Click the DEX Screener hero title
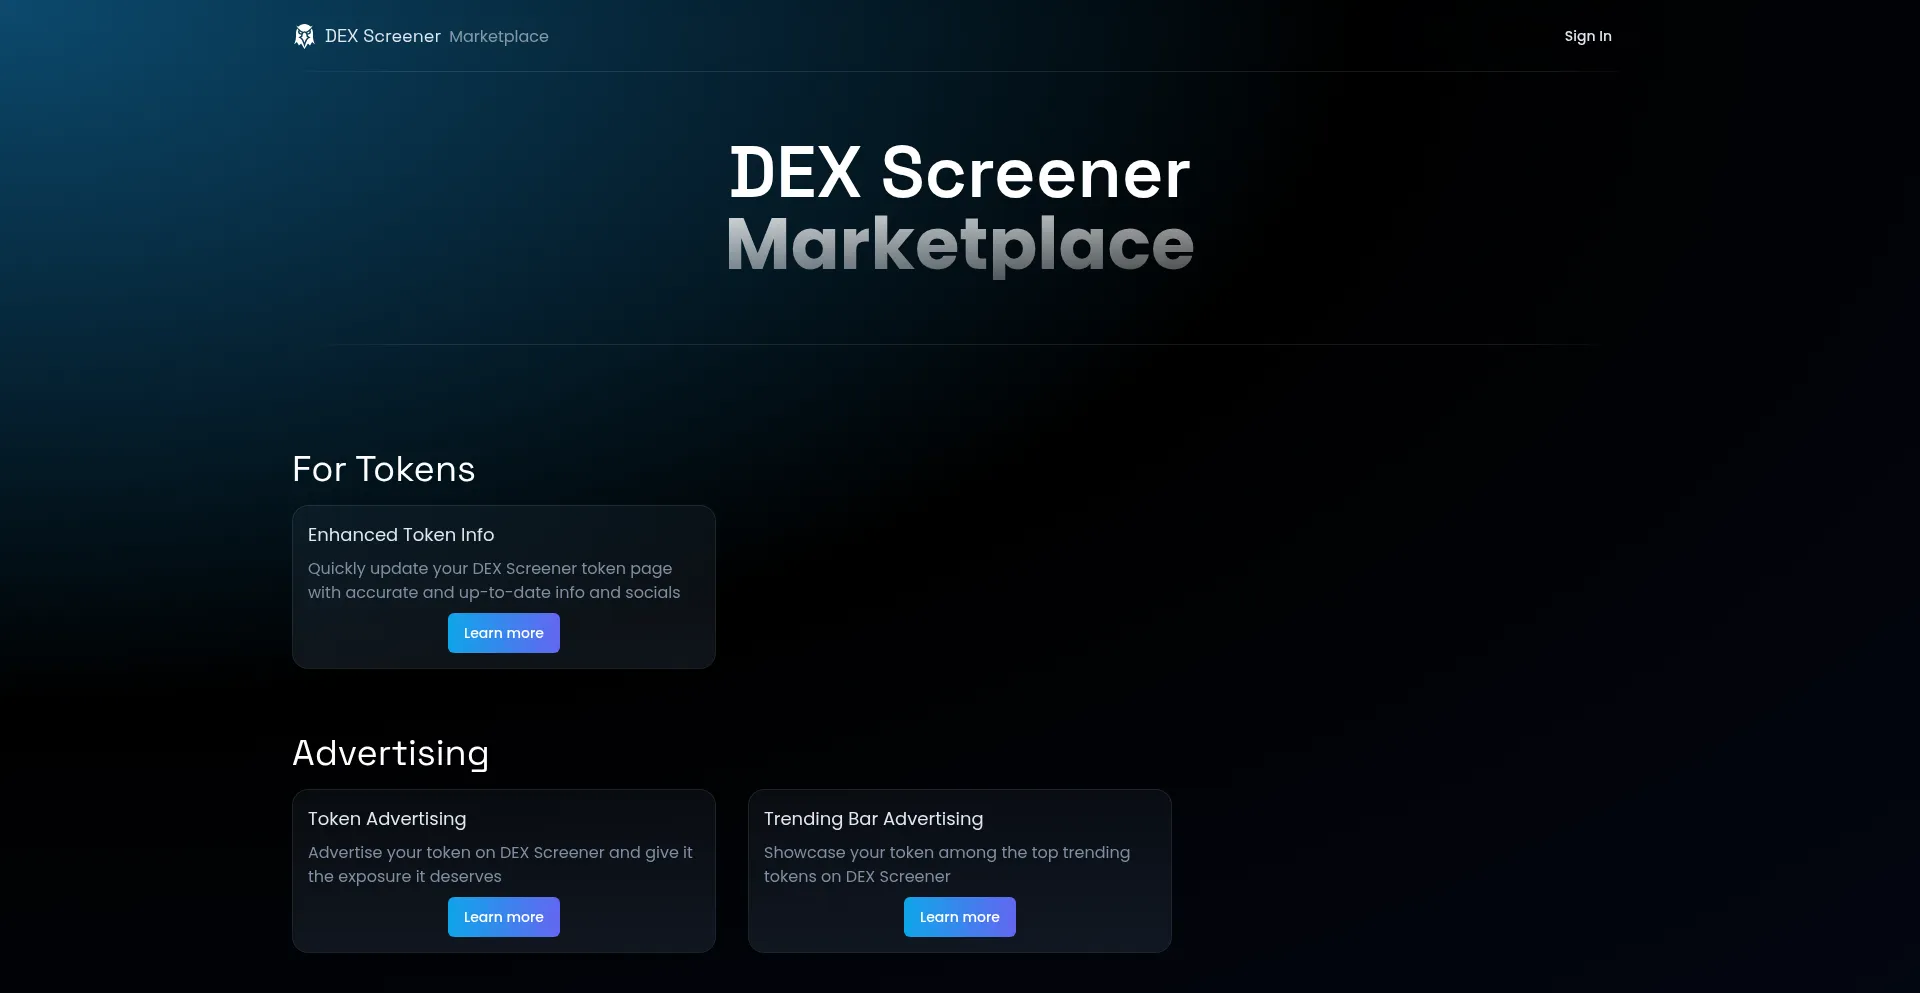 click(959, 172)
